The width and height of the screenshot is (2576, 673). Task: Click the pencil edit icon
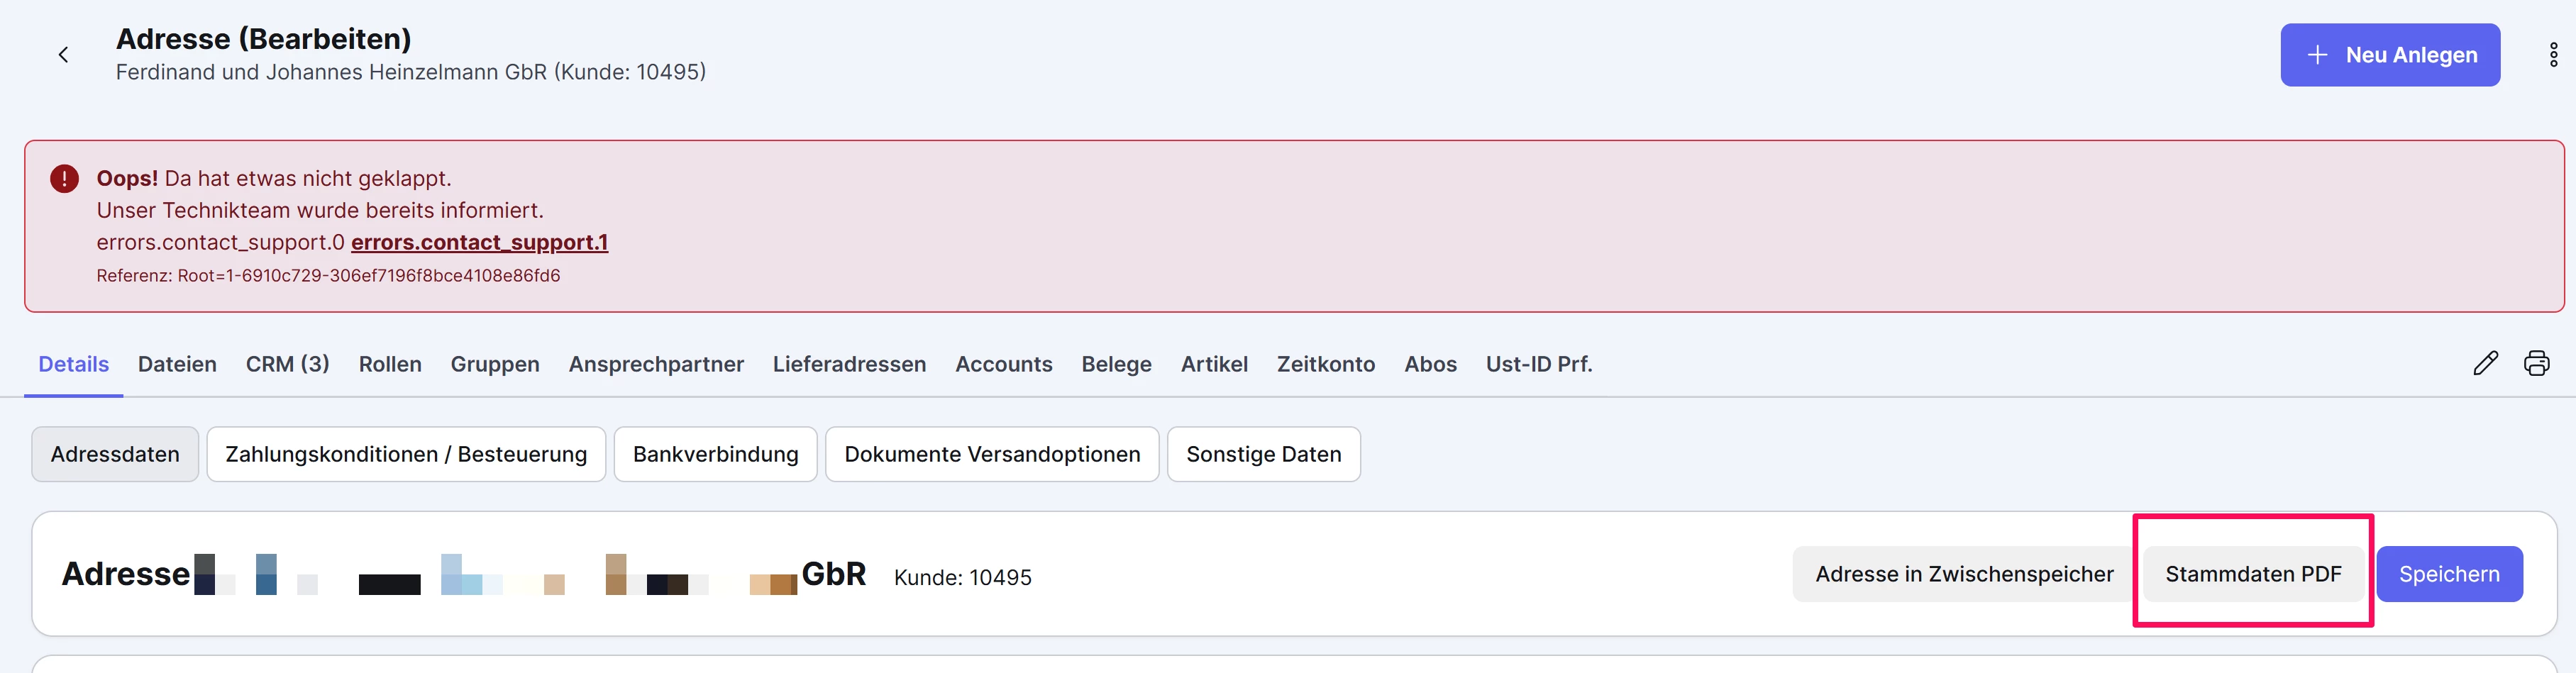click(x=2485, y=363)
